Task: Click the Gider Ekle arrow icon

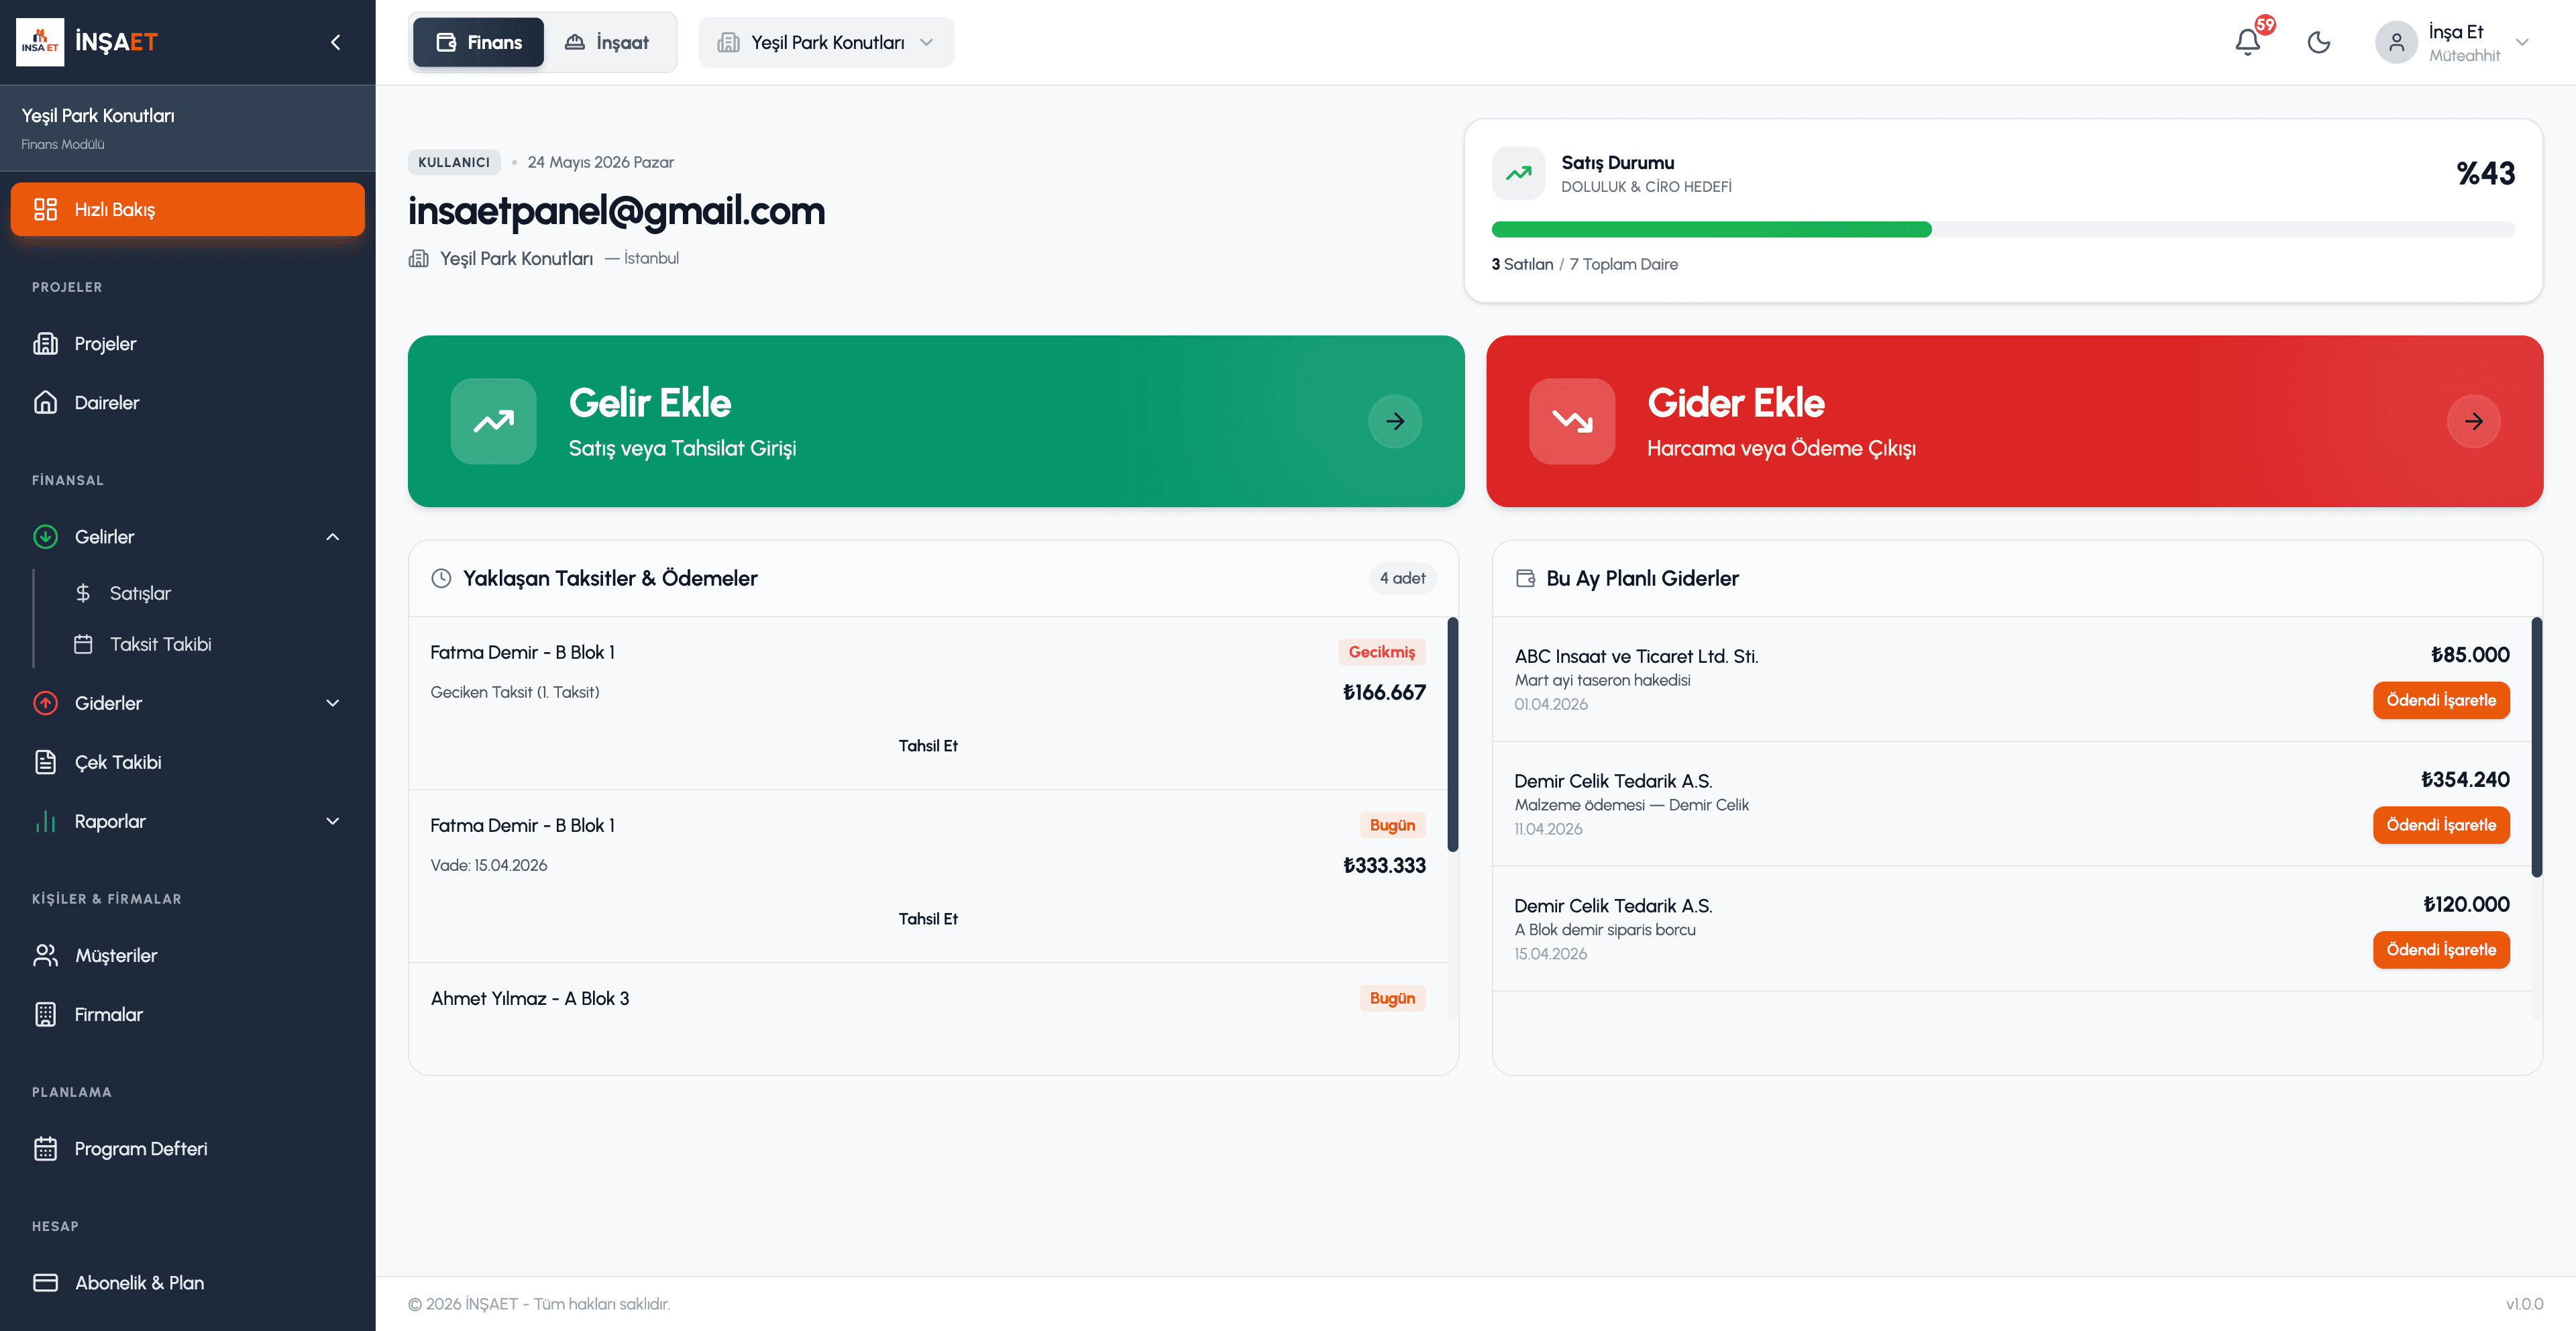Action: point(2474,421)
